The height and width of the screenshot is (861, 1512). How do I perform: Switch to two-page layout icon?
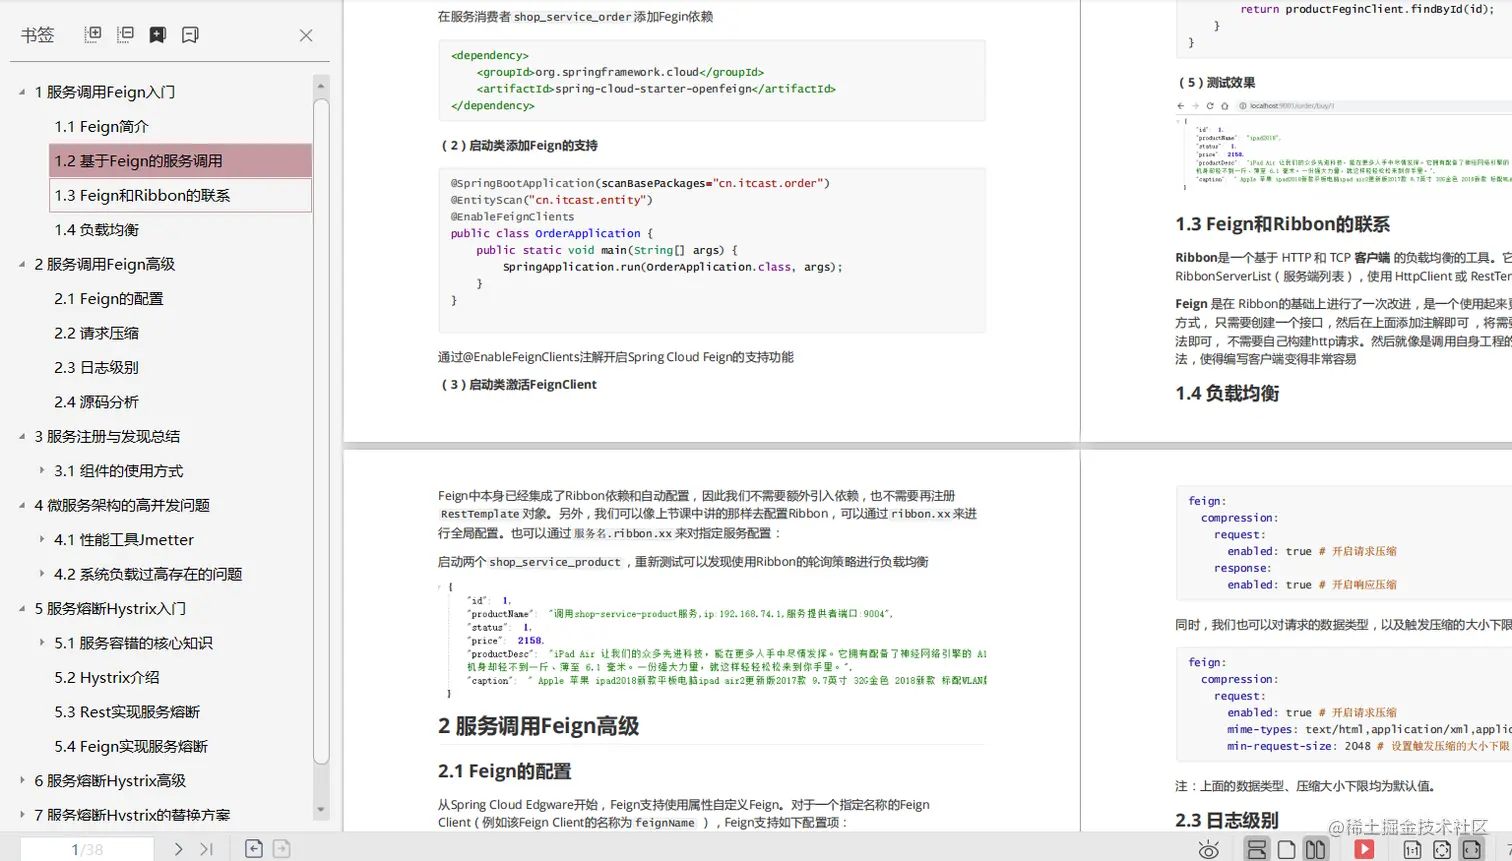[1316, 849]
